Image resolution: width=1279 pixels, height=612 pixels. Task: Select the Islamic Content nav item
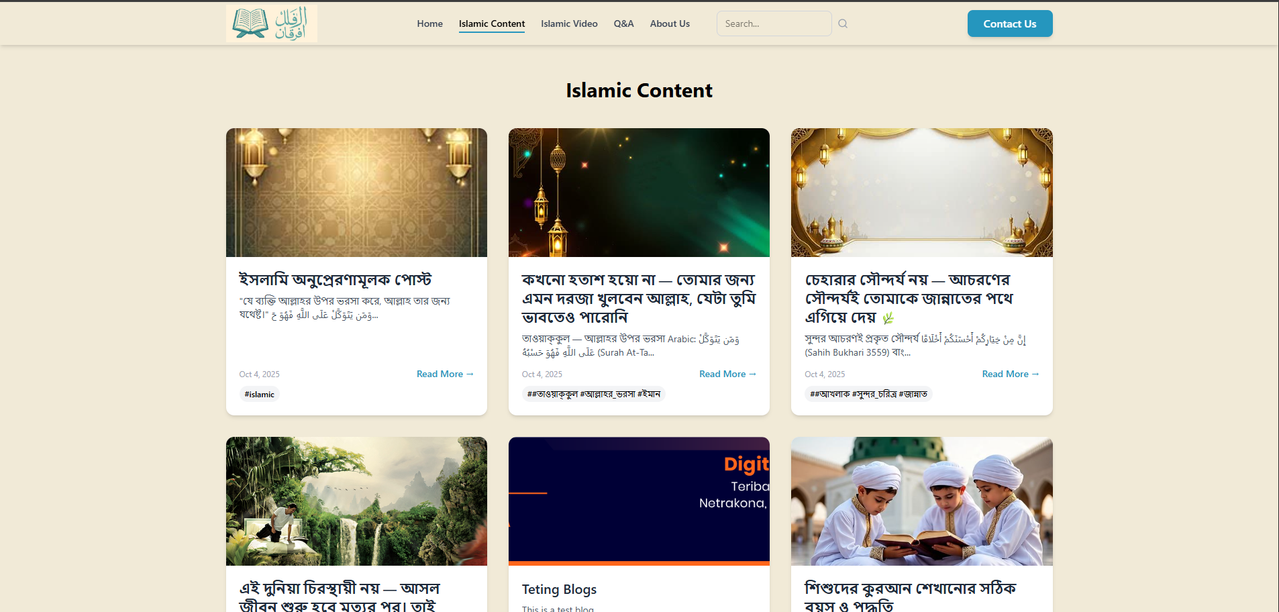(x=492, y=24)
